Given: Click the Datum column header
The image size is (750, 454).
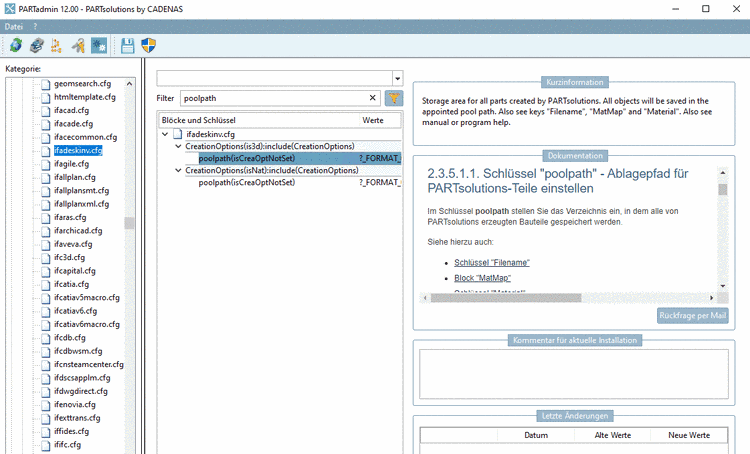Looking at the screenshot, I should 536,435.
